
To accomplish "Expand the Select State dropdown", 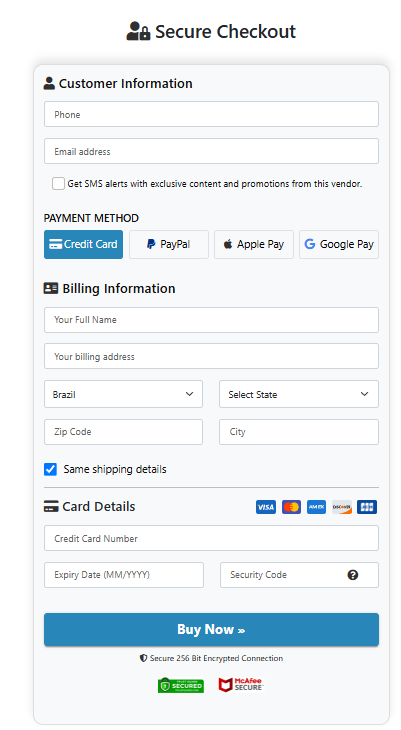I will (x=299, y=394).
